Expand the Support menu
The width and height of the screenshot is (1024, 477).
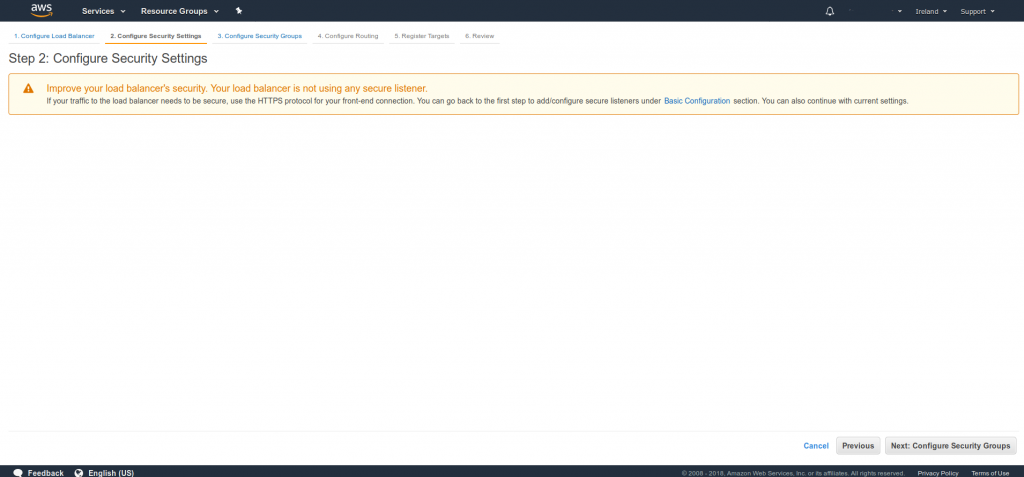[977, 11]
